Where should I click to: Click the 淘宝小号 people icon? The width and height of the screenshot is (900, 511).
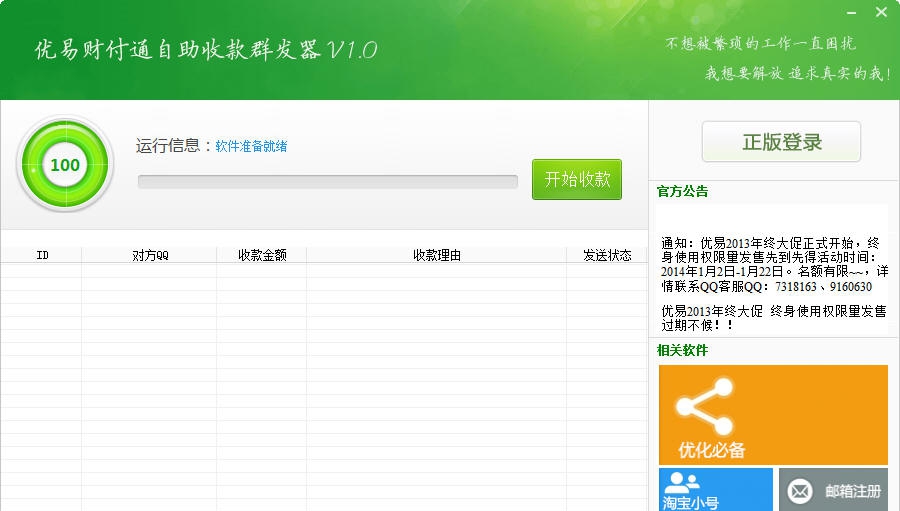coord(681,482)
